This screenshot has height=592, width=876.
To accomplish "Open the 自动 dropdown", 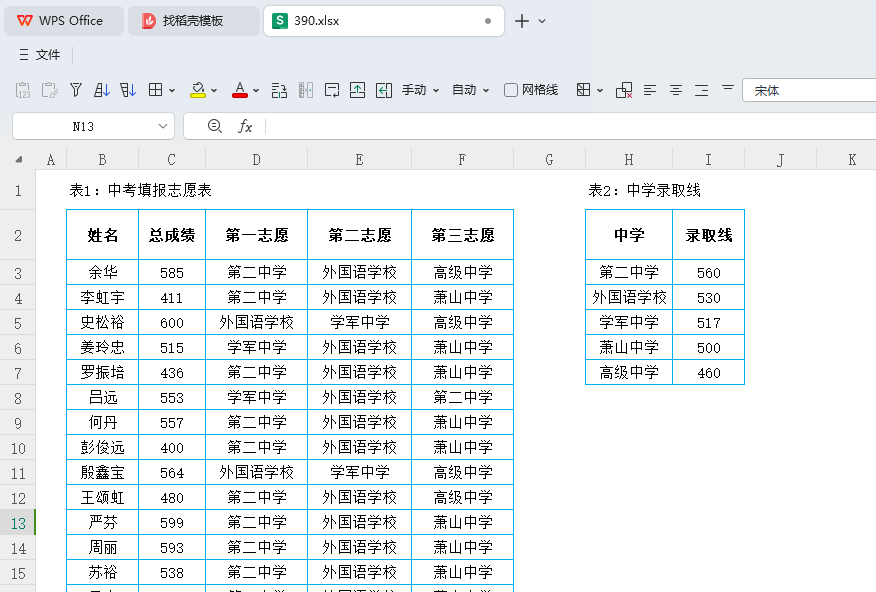I will click(x=470, y=90).
